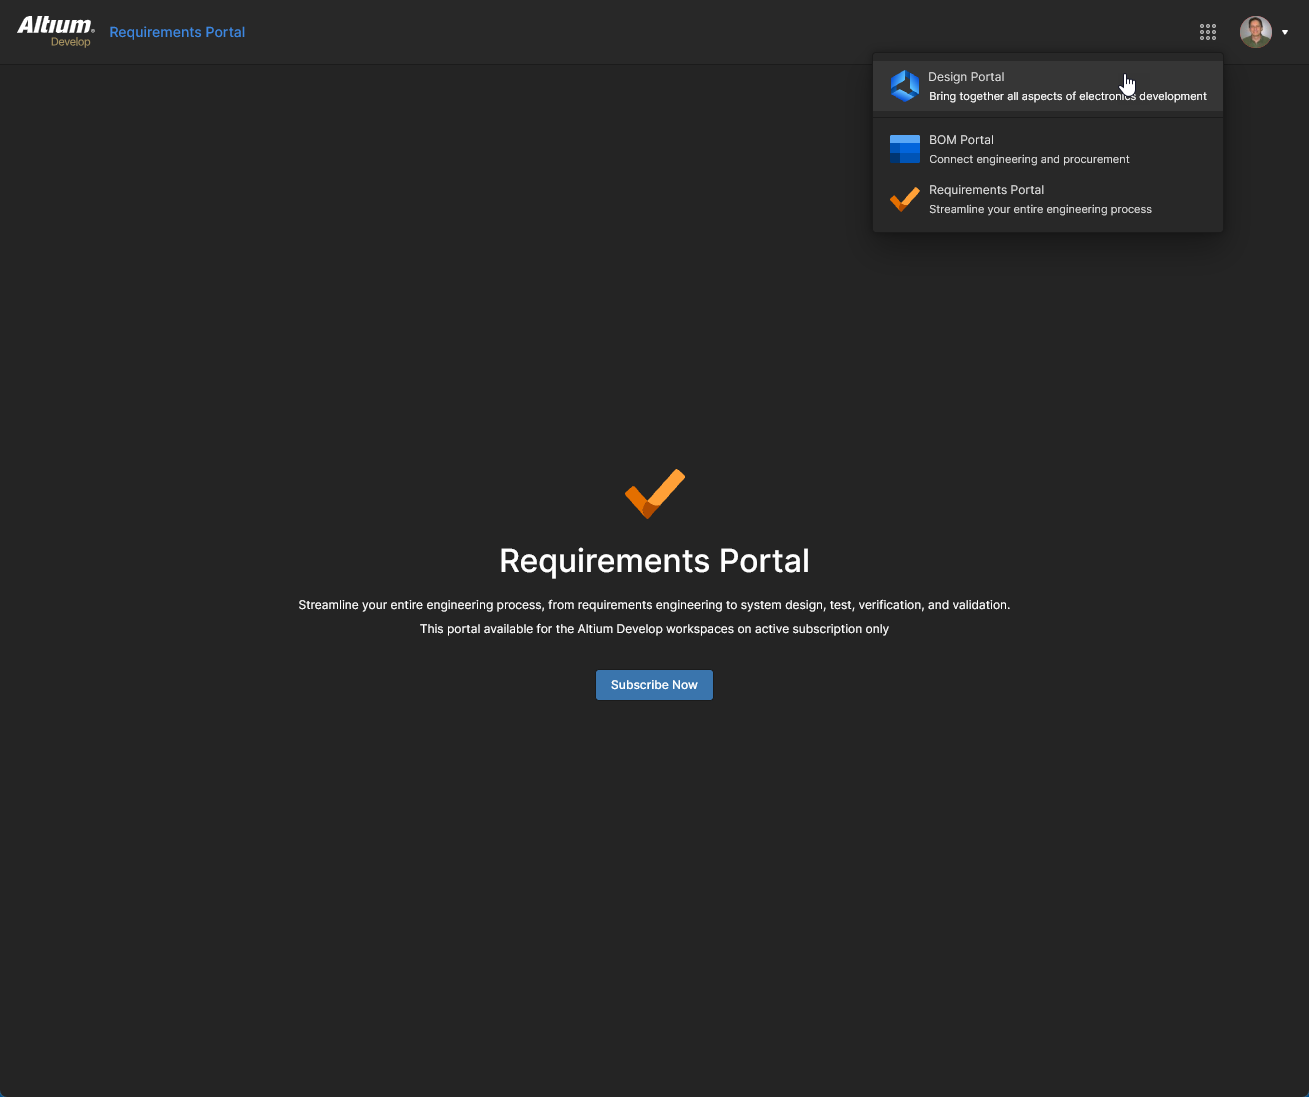Click 'Streamline your entire engineering process' menu text

(1040, 209)
